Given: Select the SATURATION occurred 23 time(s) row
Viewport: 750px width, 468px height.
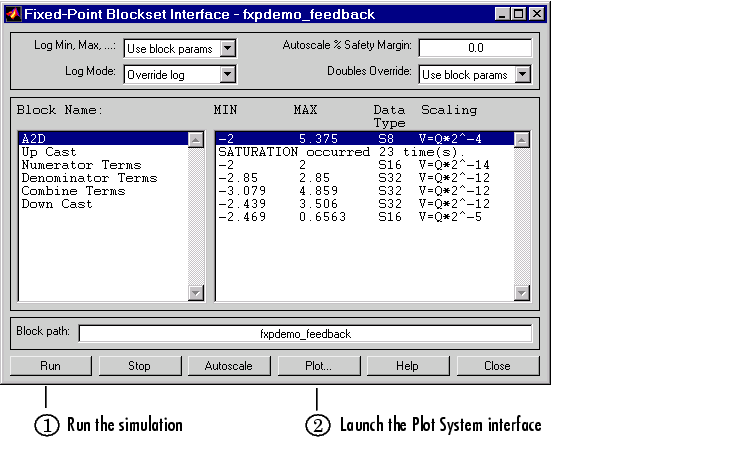Looking at the screenshot, I should click(x=364, y=152).
